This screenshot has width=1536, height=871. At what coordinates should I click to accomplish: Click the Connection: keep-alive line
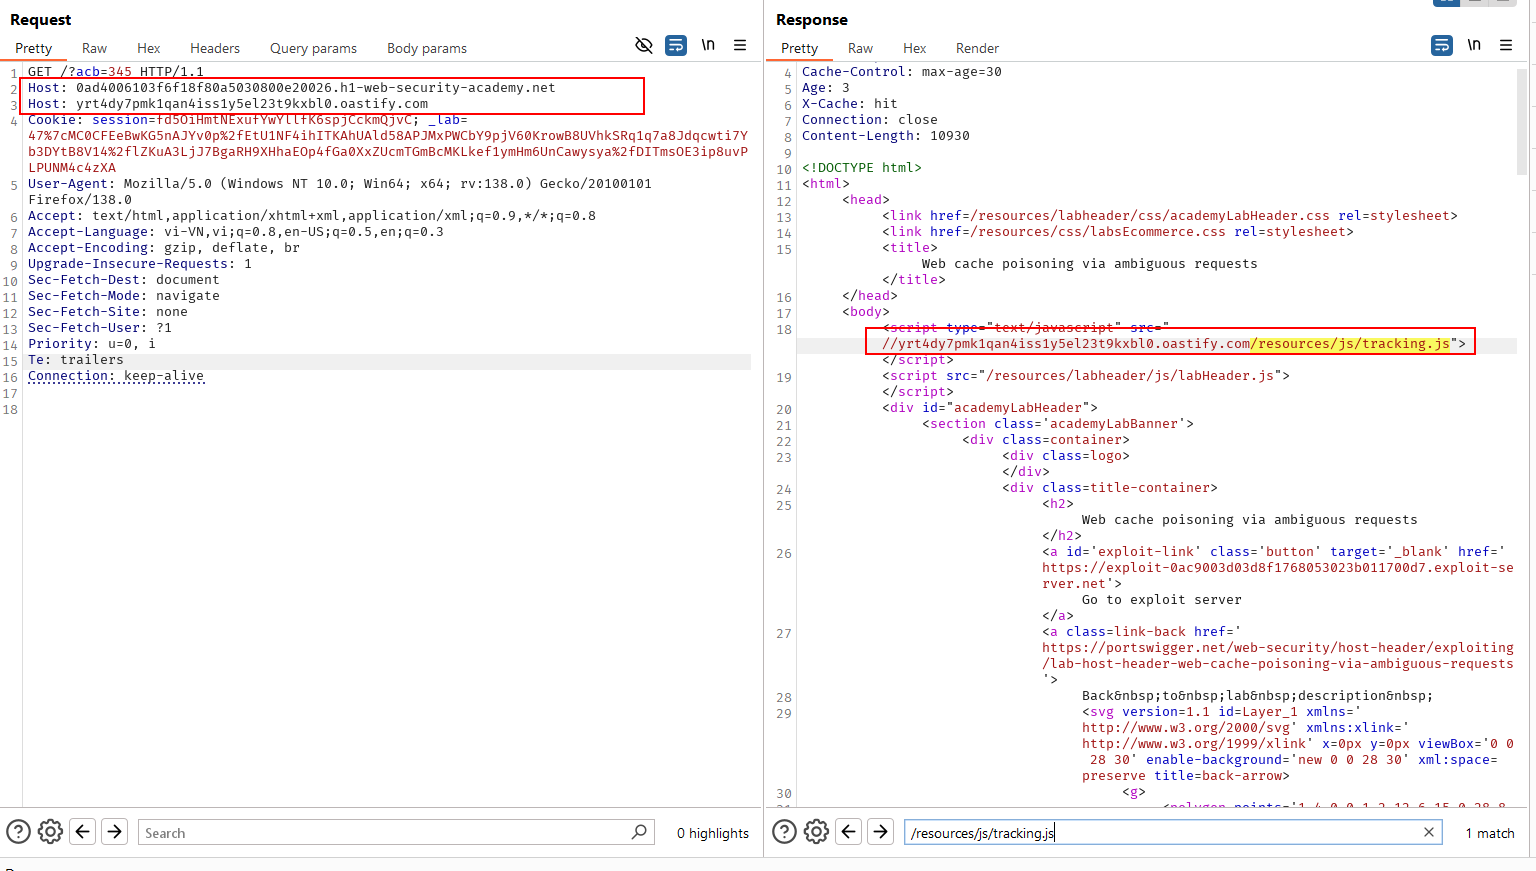pyautogui.click(x=116, y=376)
